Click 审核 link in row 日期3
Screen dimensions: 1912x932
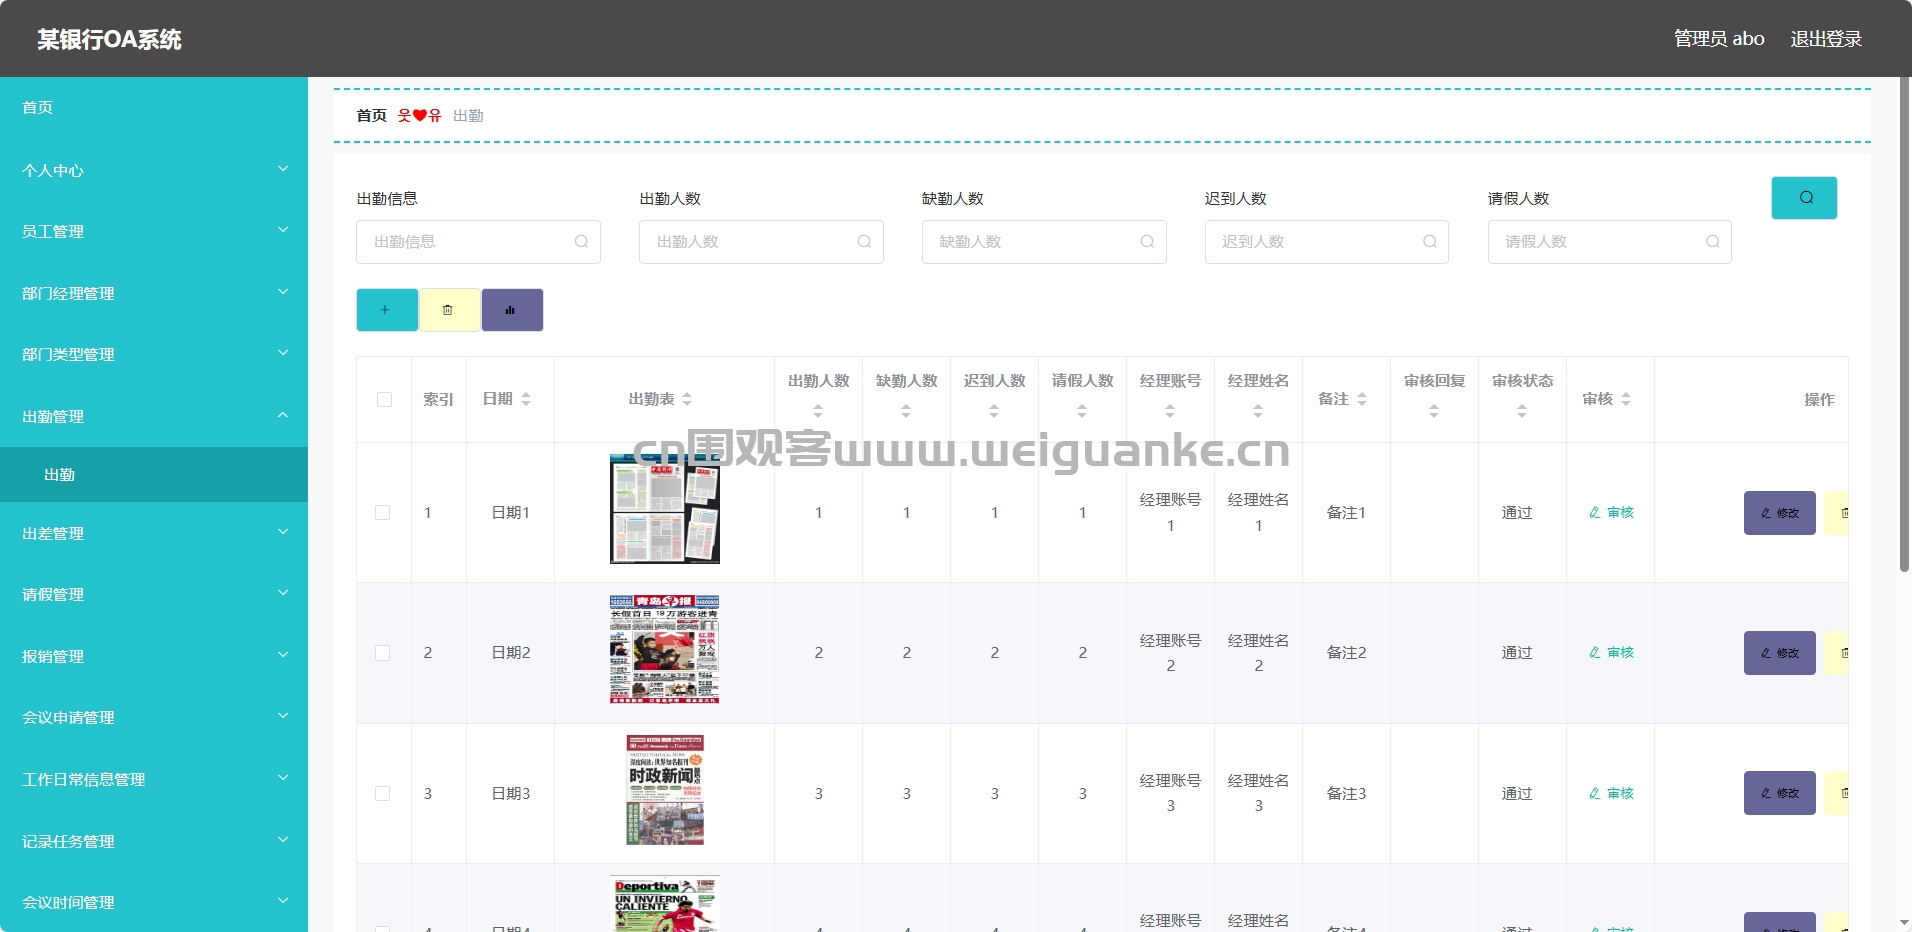click(1611, 794)
